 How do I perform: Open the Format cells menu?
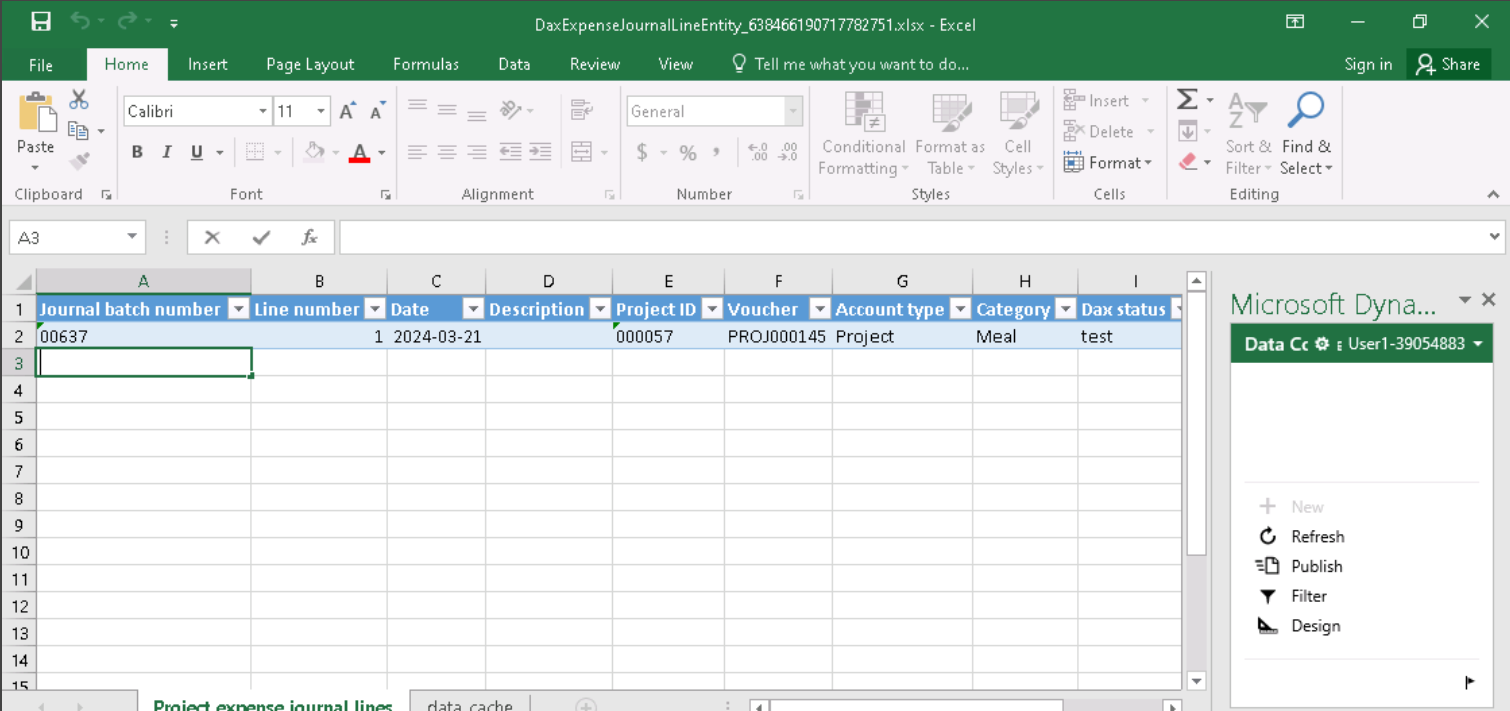(1108, 162)
